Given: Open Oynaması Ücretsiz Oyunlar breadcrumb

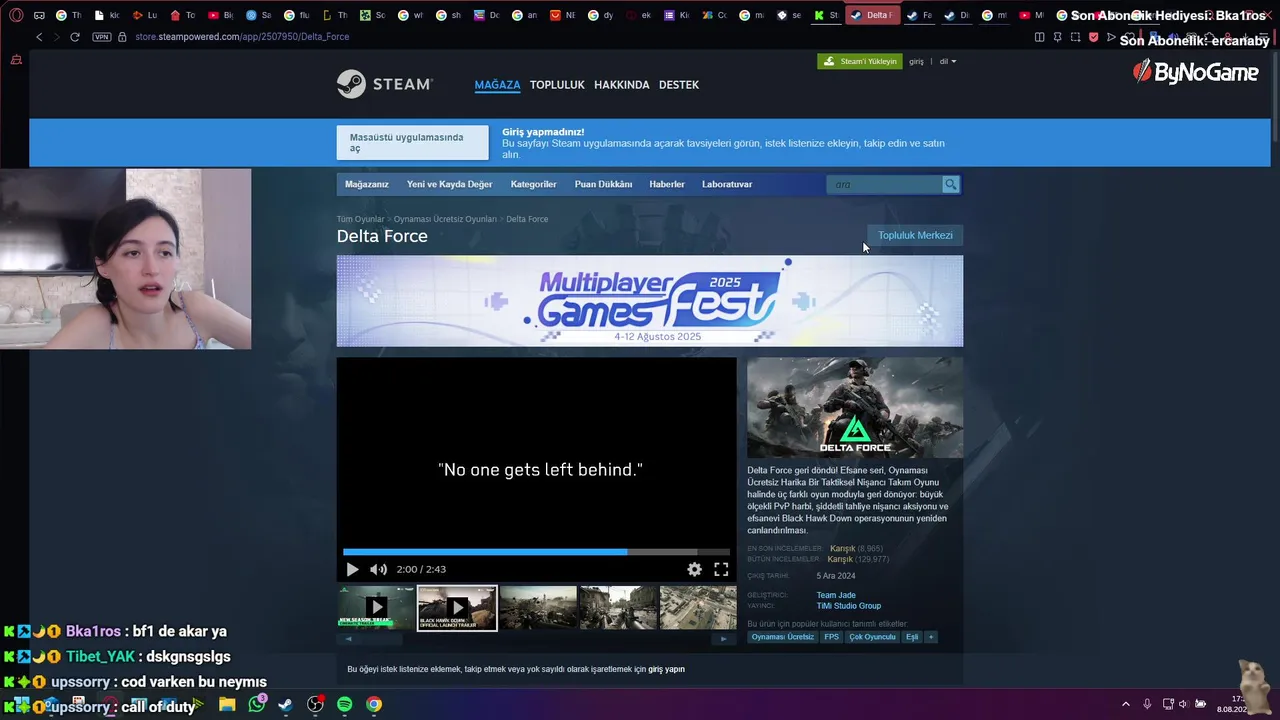Looking at the screenshot, I should point(445,219).
